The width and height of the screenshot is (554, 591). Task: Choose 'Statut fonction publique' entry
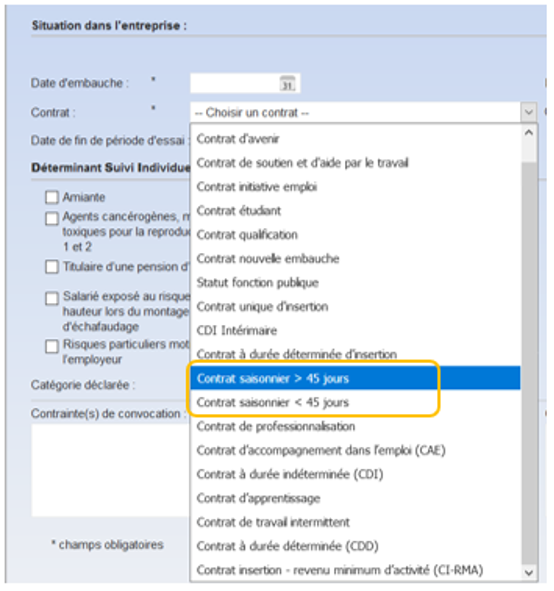point(355,283)
